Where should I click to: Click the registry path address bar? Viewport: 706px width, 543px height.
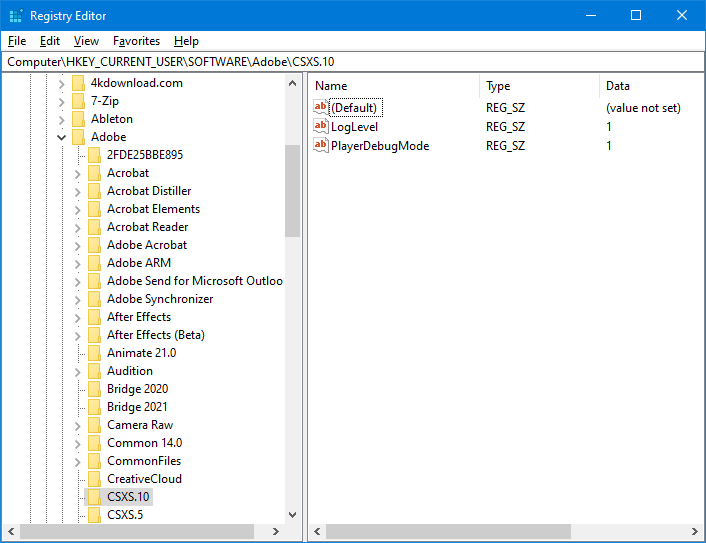(x=353, y=62)
